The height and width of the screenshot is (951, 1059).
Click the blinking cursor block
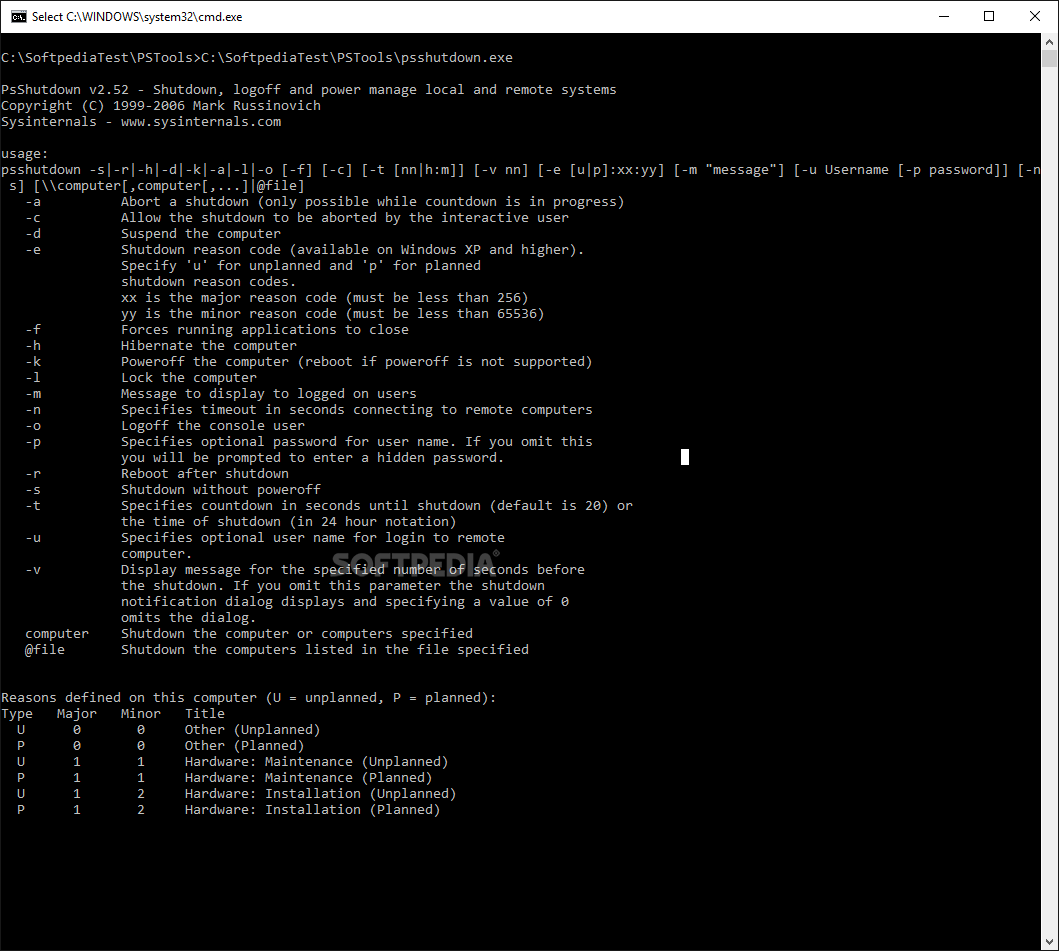coord(685,457)
